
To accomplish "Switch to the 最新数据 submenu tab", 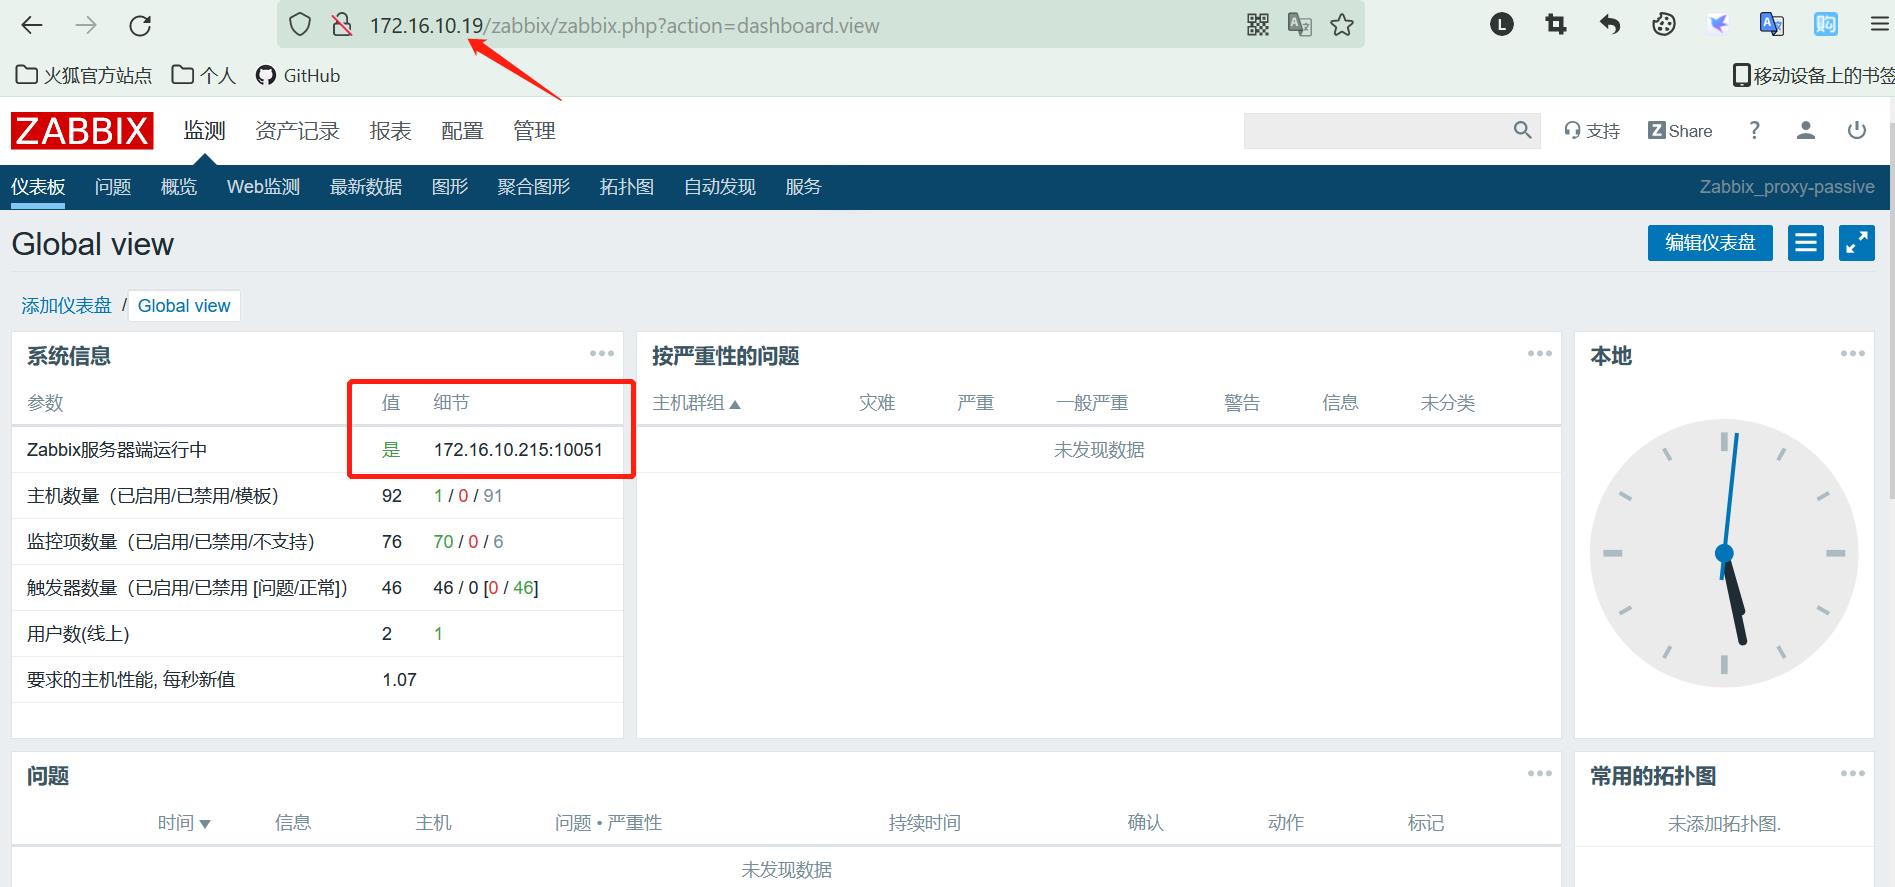I will coord(366,187).
